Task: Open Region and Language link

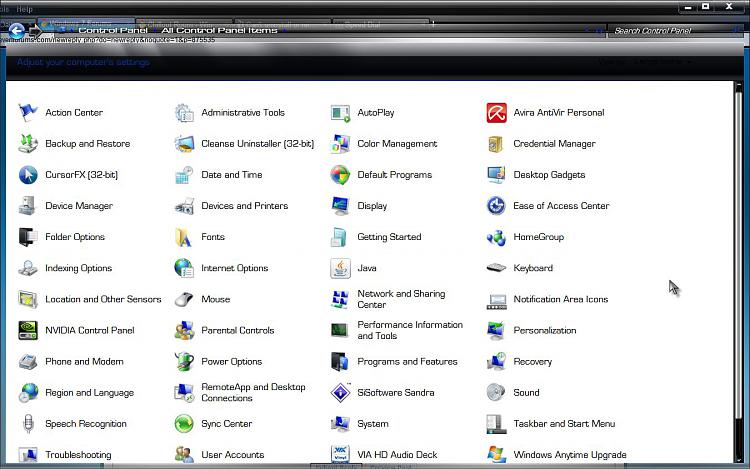Action: pos(89,393)
